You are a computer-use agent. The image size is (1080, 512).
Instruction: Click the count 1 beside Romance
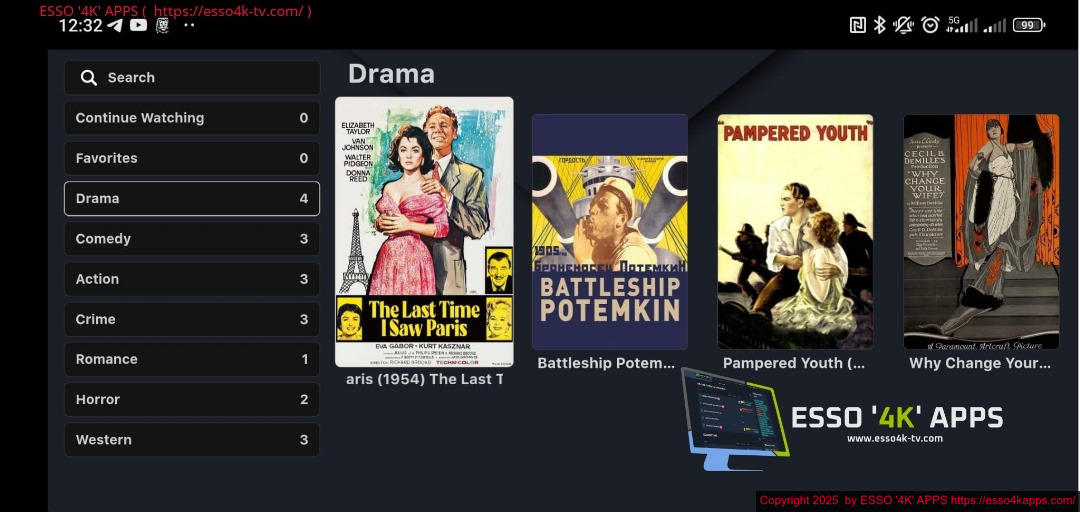304,359
